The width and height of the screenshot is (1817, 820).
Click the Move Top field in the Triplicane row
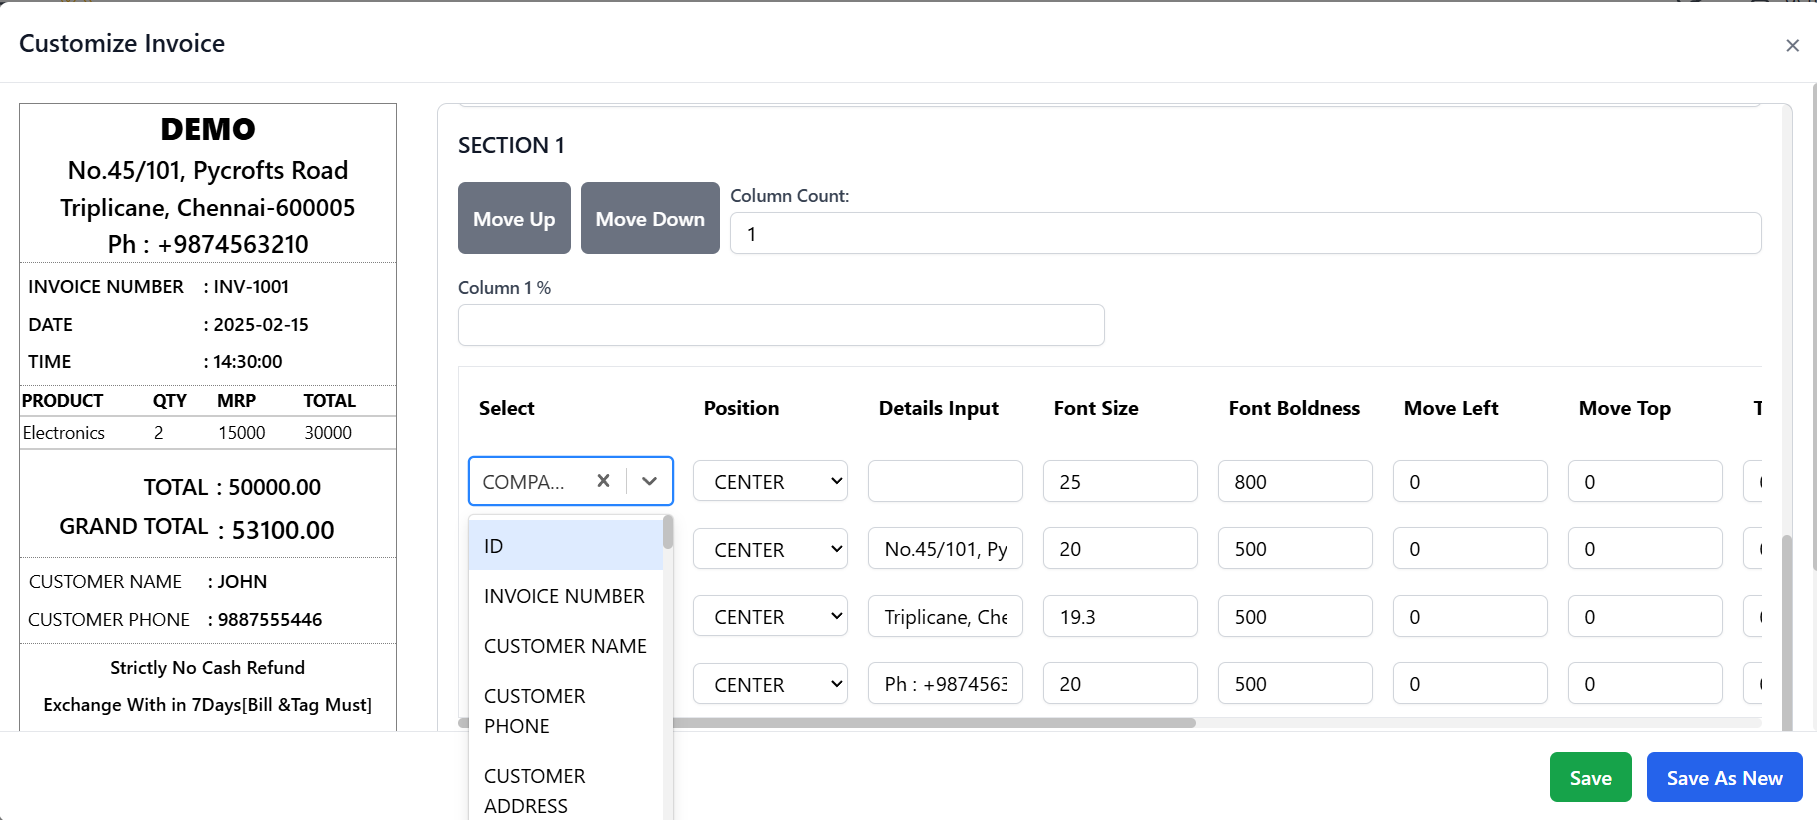point(1645,616)
